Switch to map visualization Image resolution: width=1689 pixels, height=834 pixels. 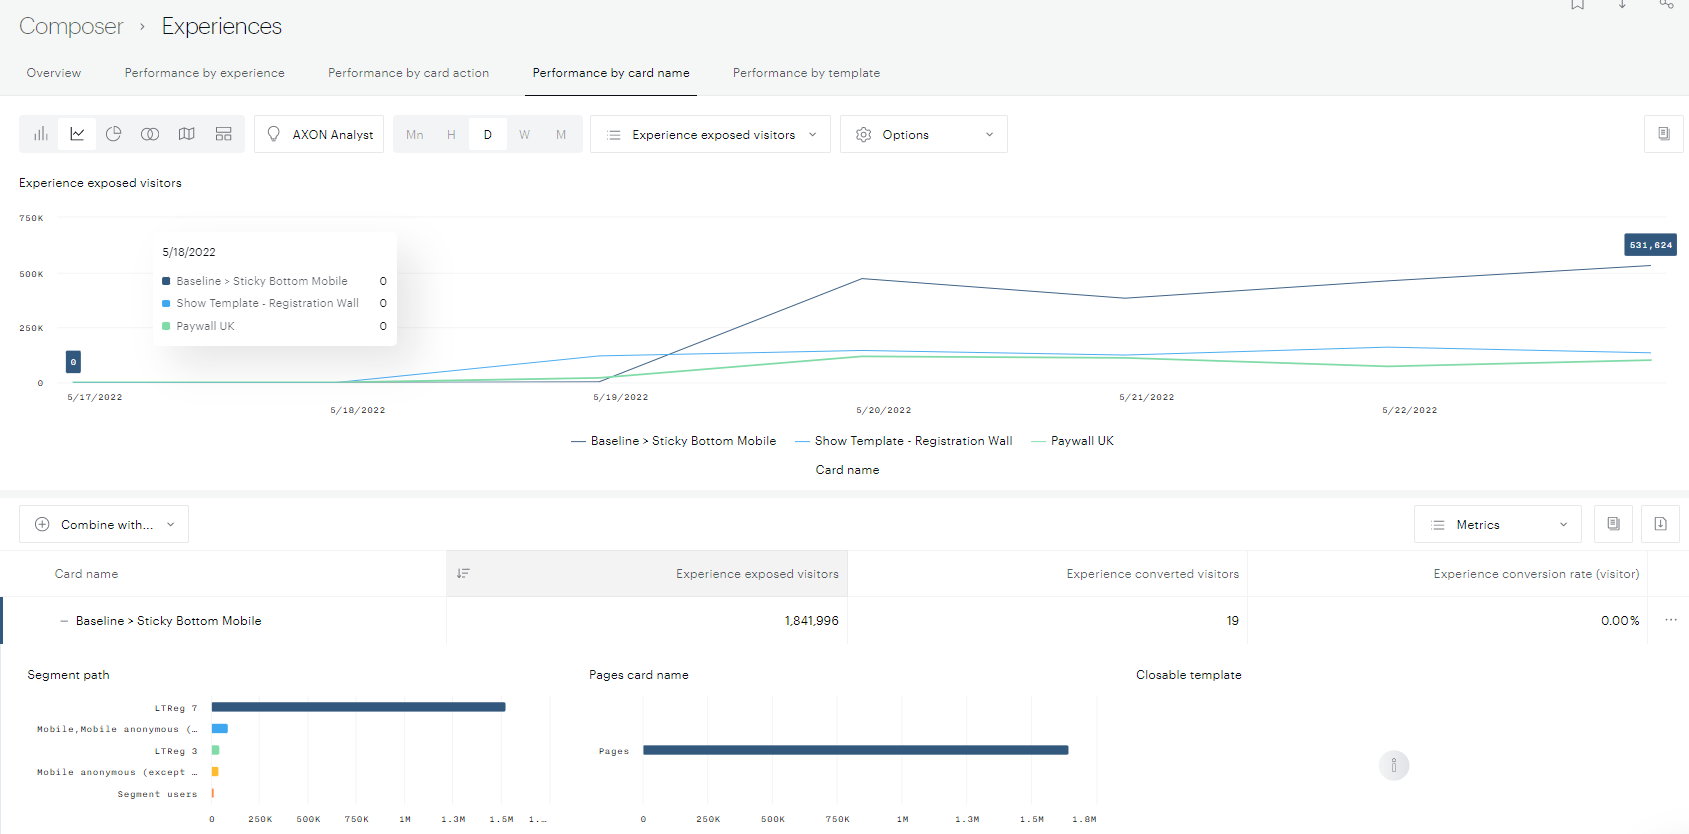point(187,134)
